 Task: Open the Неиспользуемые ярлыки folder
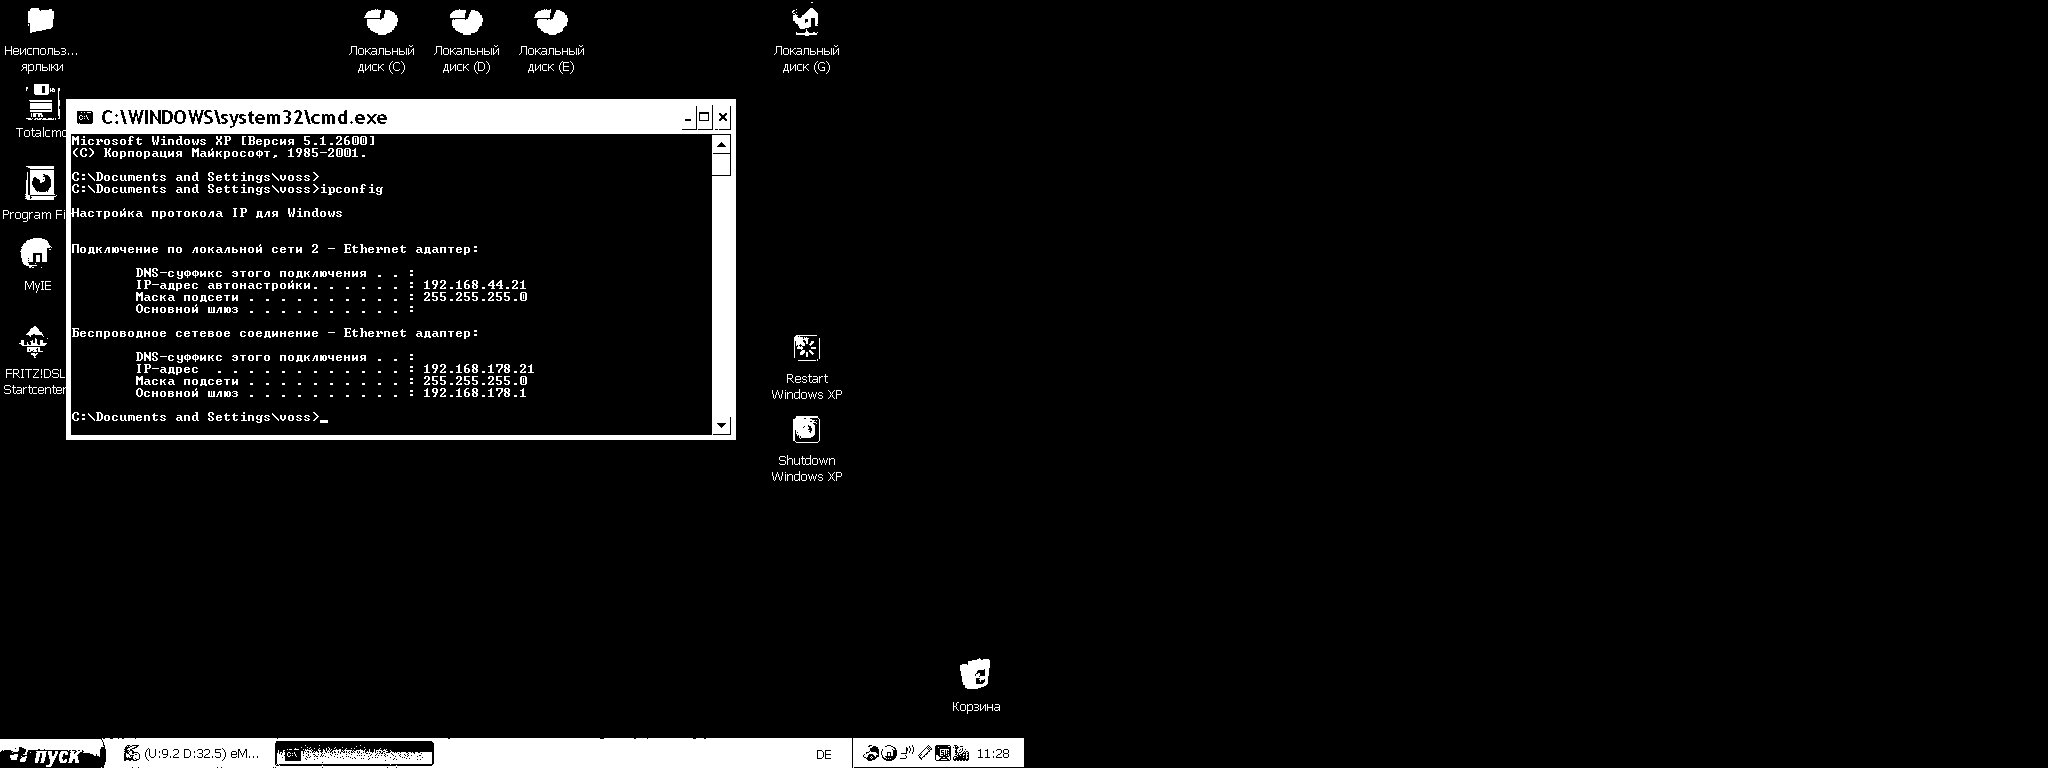click(x=41, y=22)
